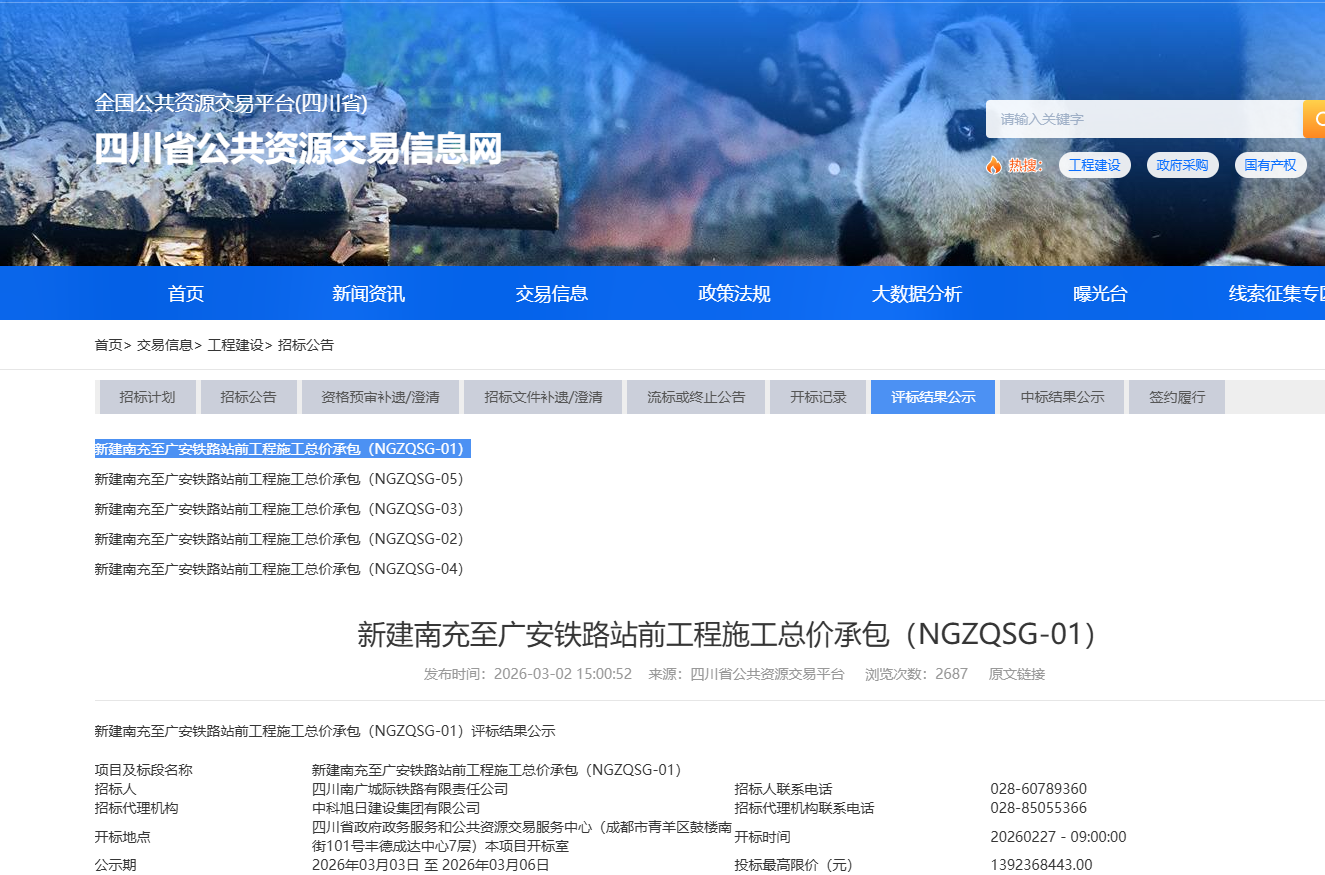
Task: Select the 政府采购 hot search tag
Action: click(1182, 165)
